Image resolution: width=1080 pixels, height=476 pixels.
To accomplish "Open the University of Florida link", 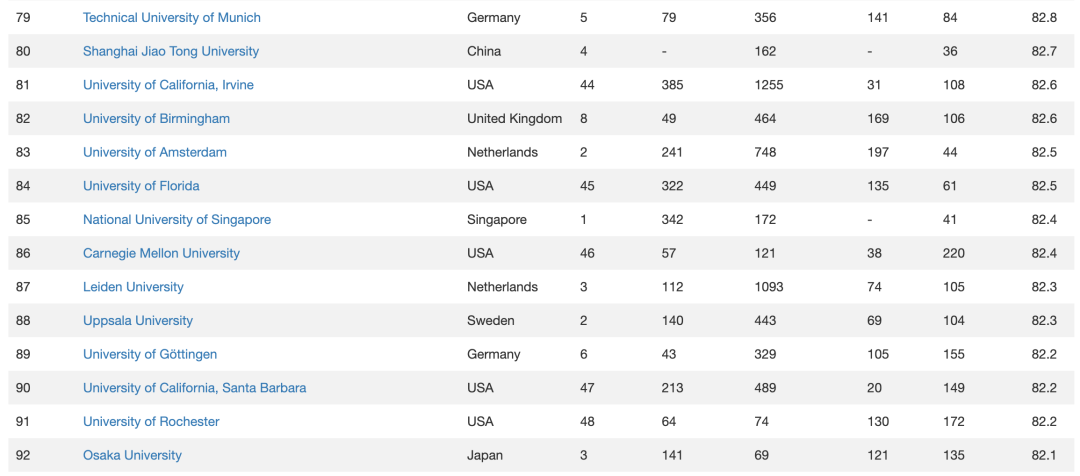I will [141, 187].
